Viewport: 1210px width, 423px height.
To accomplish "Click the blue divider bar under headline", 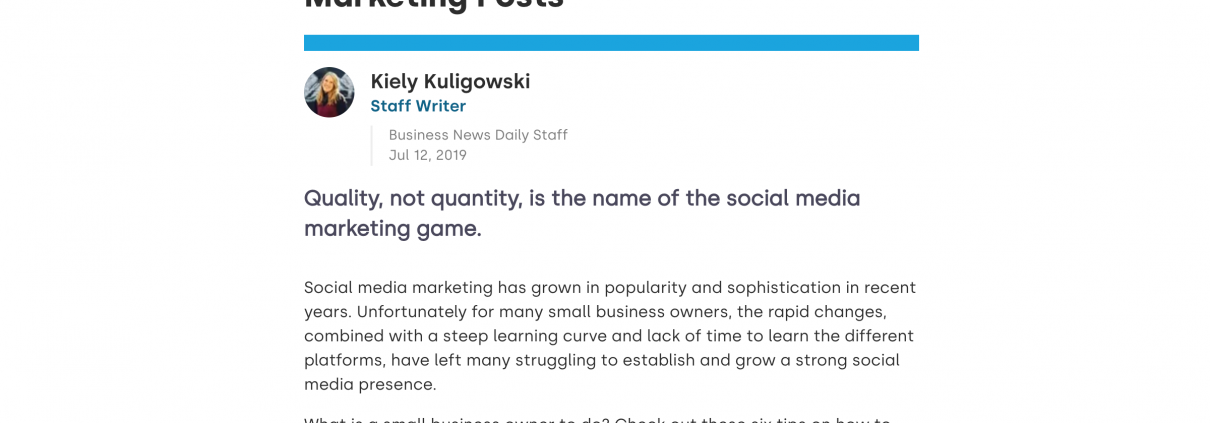I will 611,43.
